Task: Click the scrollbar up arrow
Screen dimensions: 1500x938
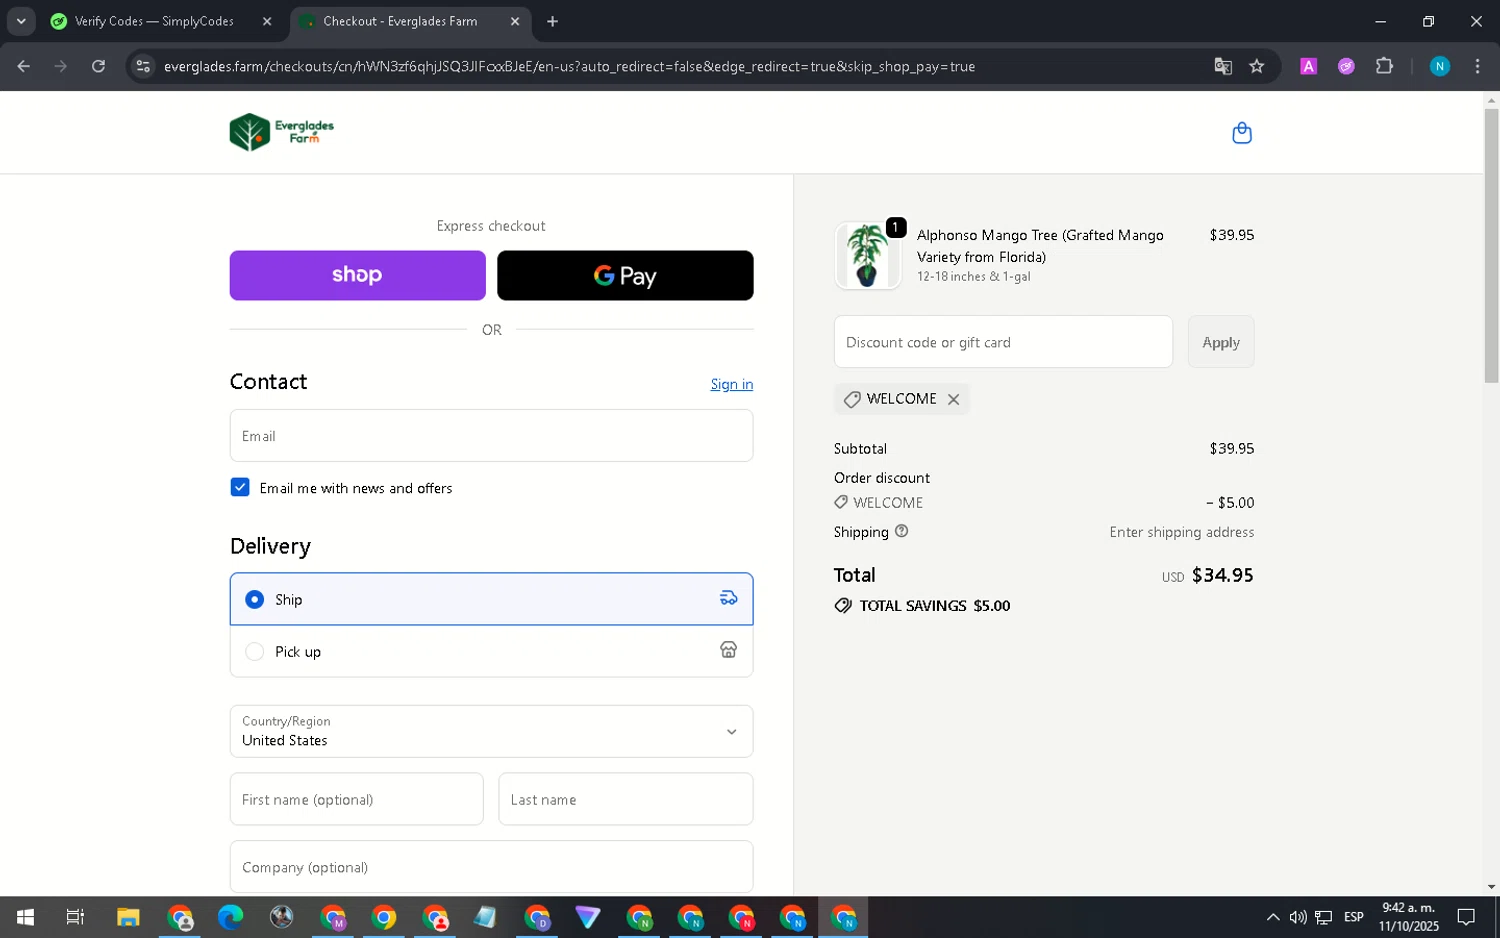Action: pyautogui.click(x=1491, y=100)
